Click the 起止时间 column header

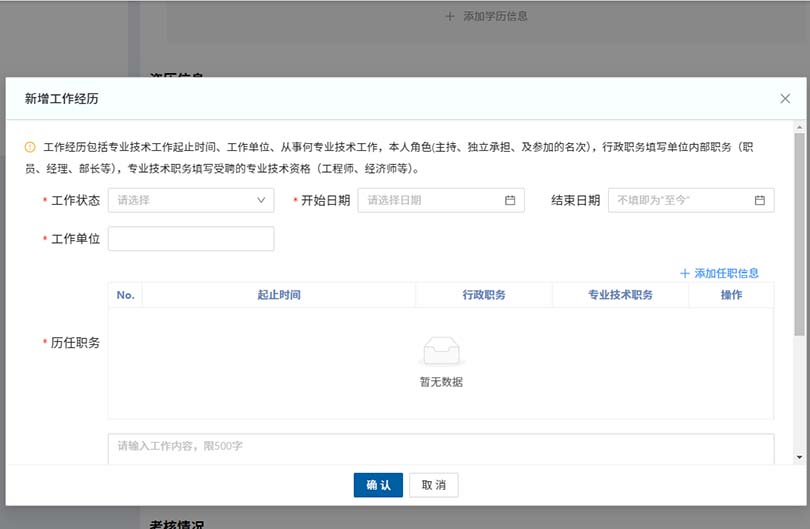tap(278, 295)
